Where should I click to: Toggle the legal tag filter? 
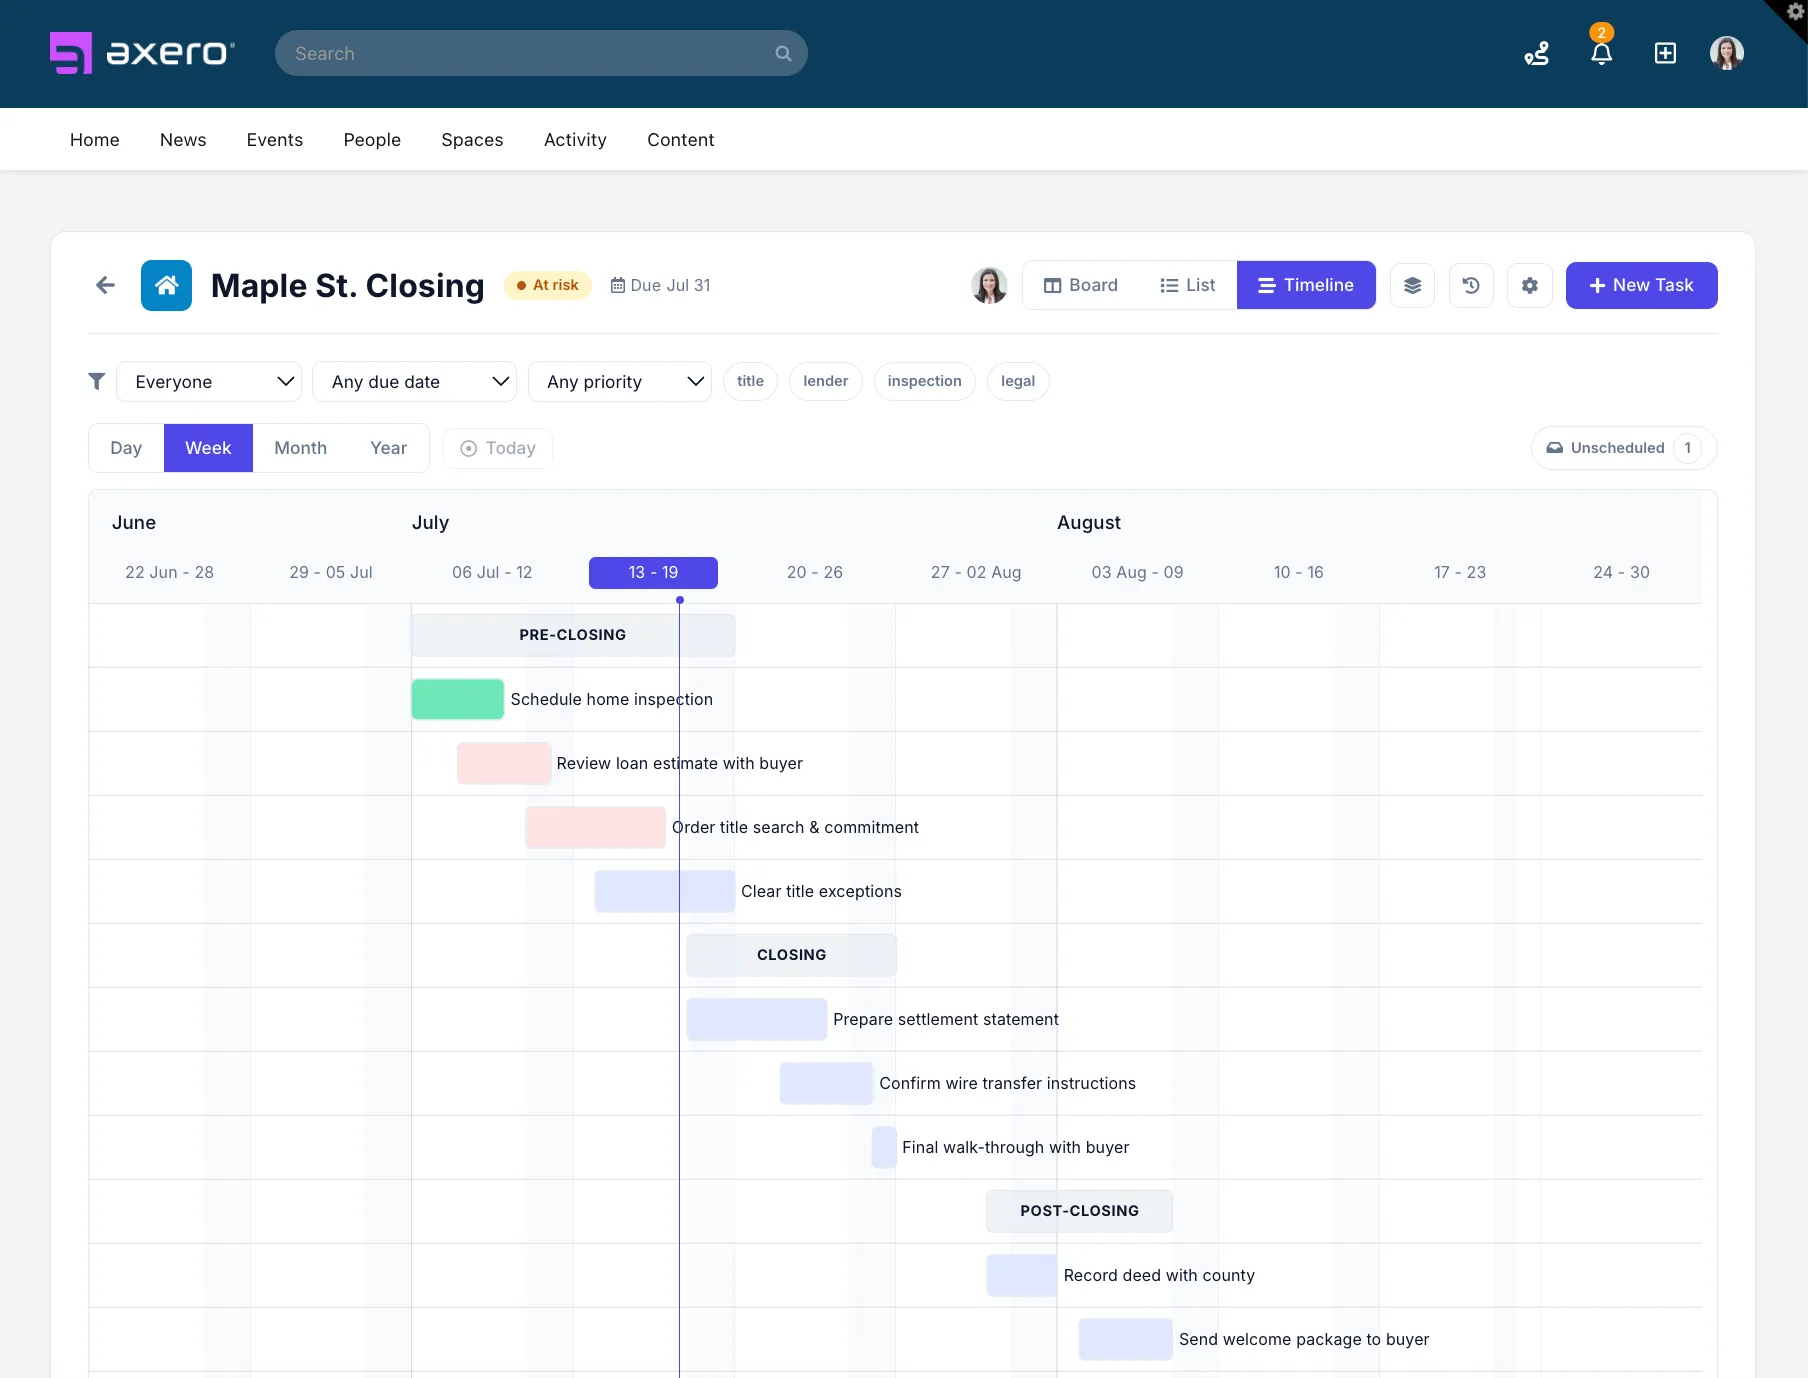click(x=1018, y=381)
